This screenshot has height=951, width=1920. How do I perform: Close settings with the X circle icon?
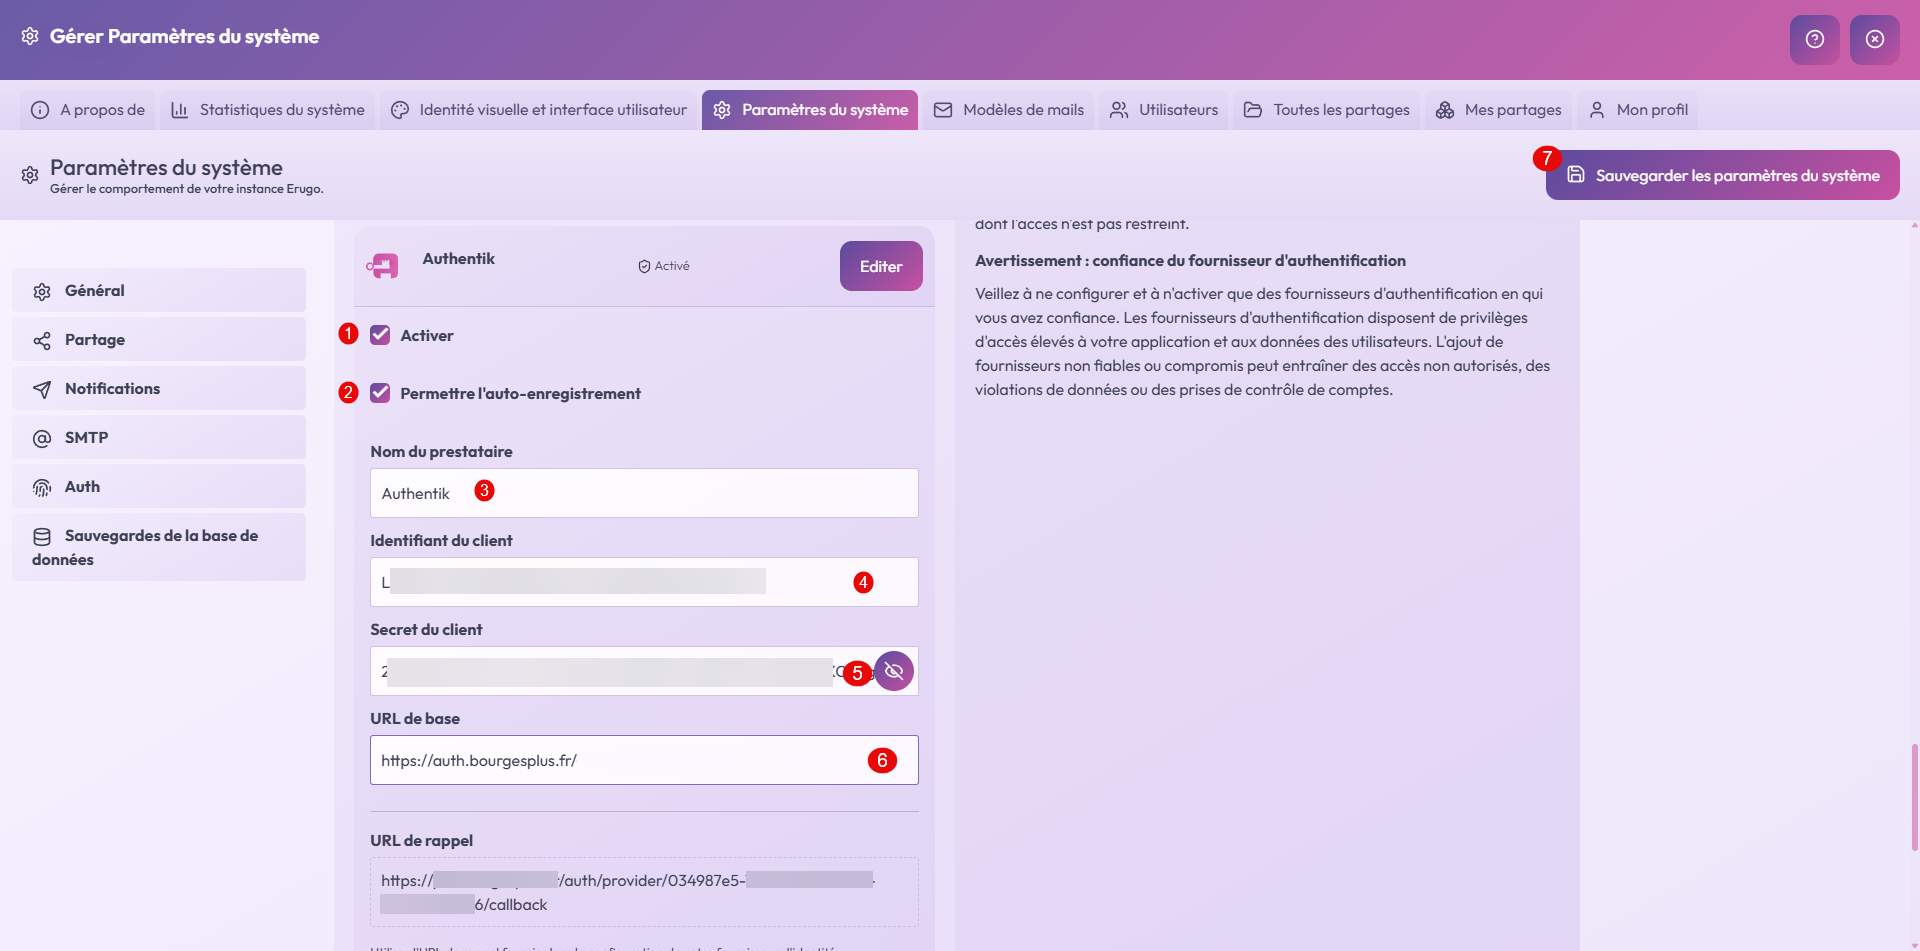[1874, 39]
